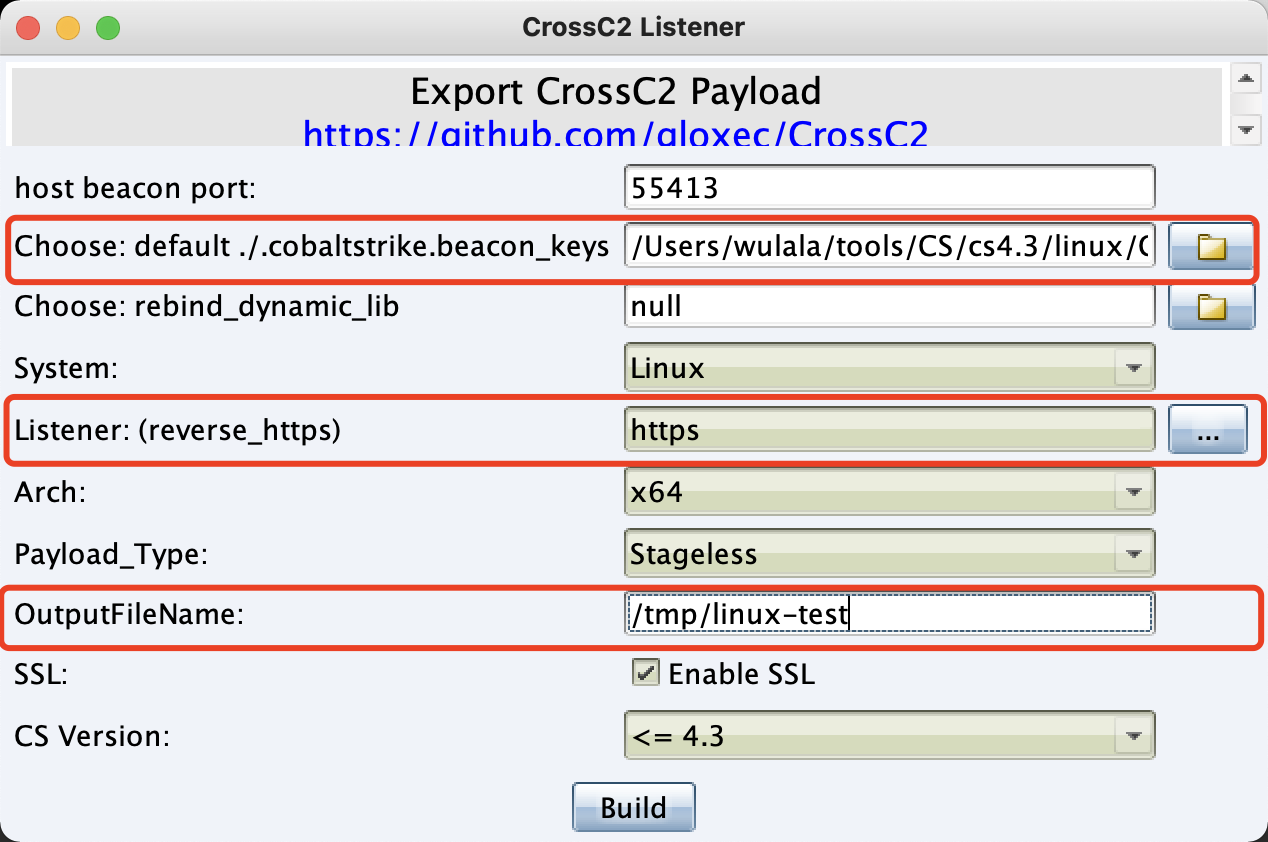
Task: Click the 'Choose: default ./.cobaltstrike.beacon_keys' label
Action: tap(312, 247)
